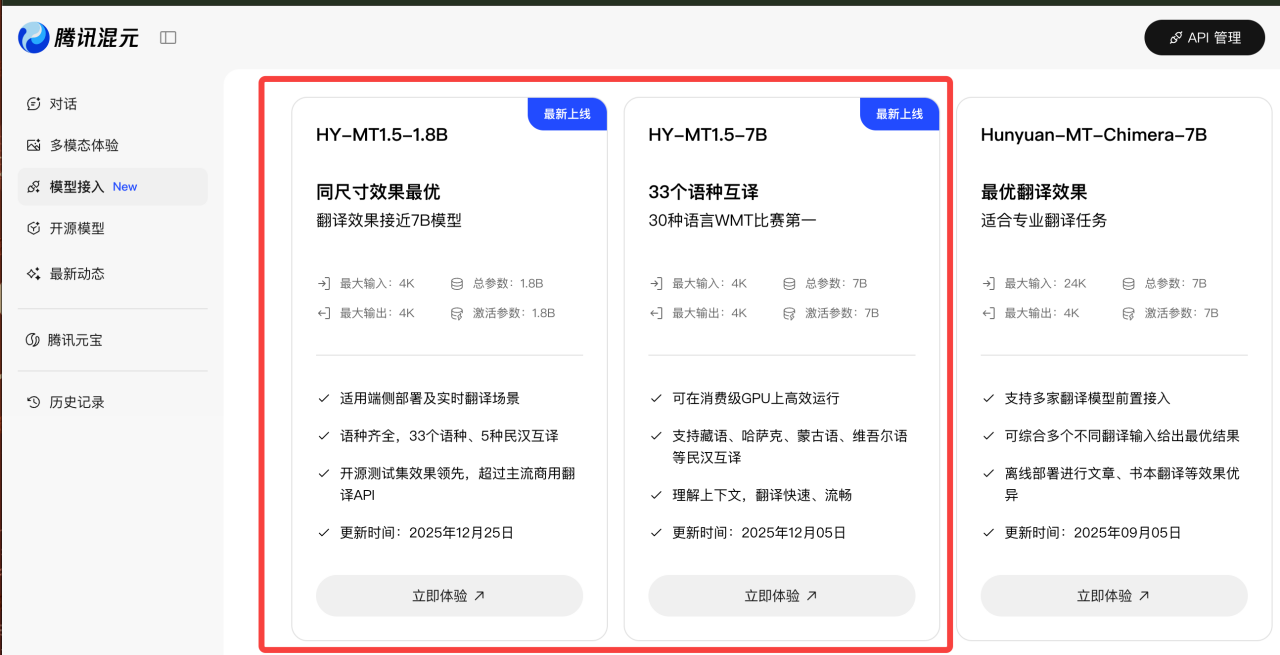Click 总参数 database icon on Chimera-7B card
Screen dimensions: 1280x655
click(x=1128, y=283)
